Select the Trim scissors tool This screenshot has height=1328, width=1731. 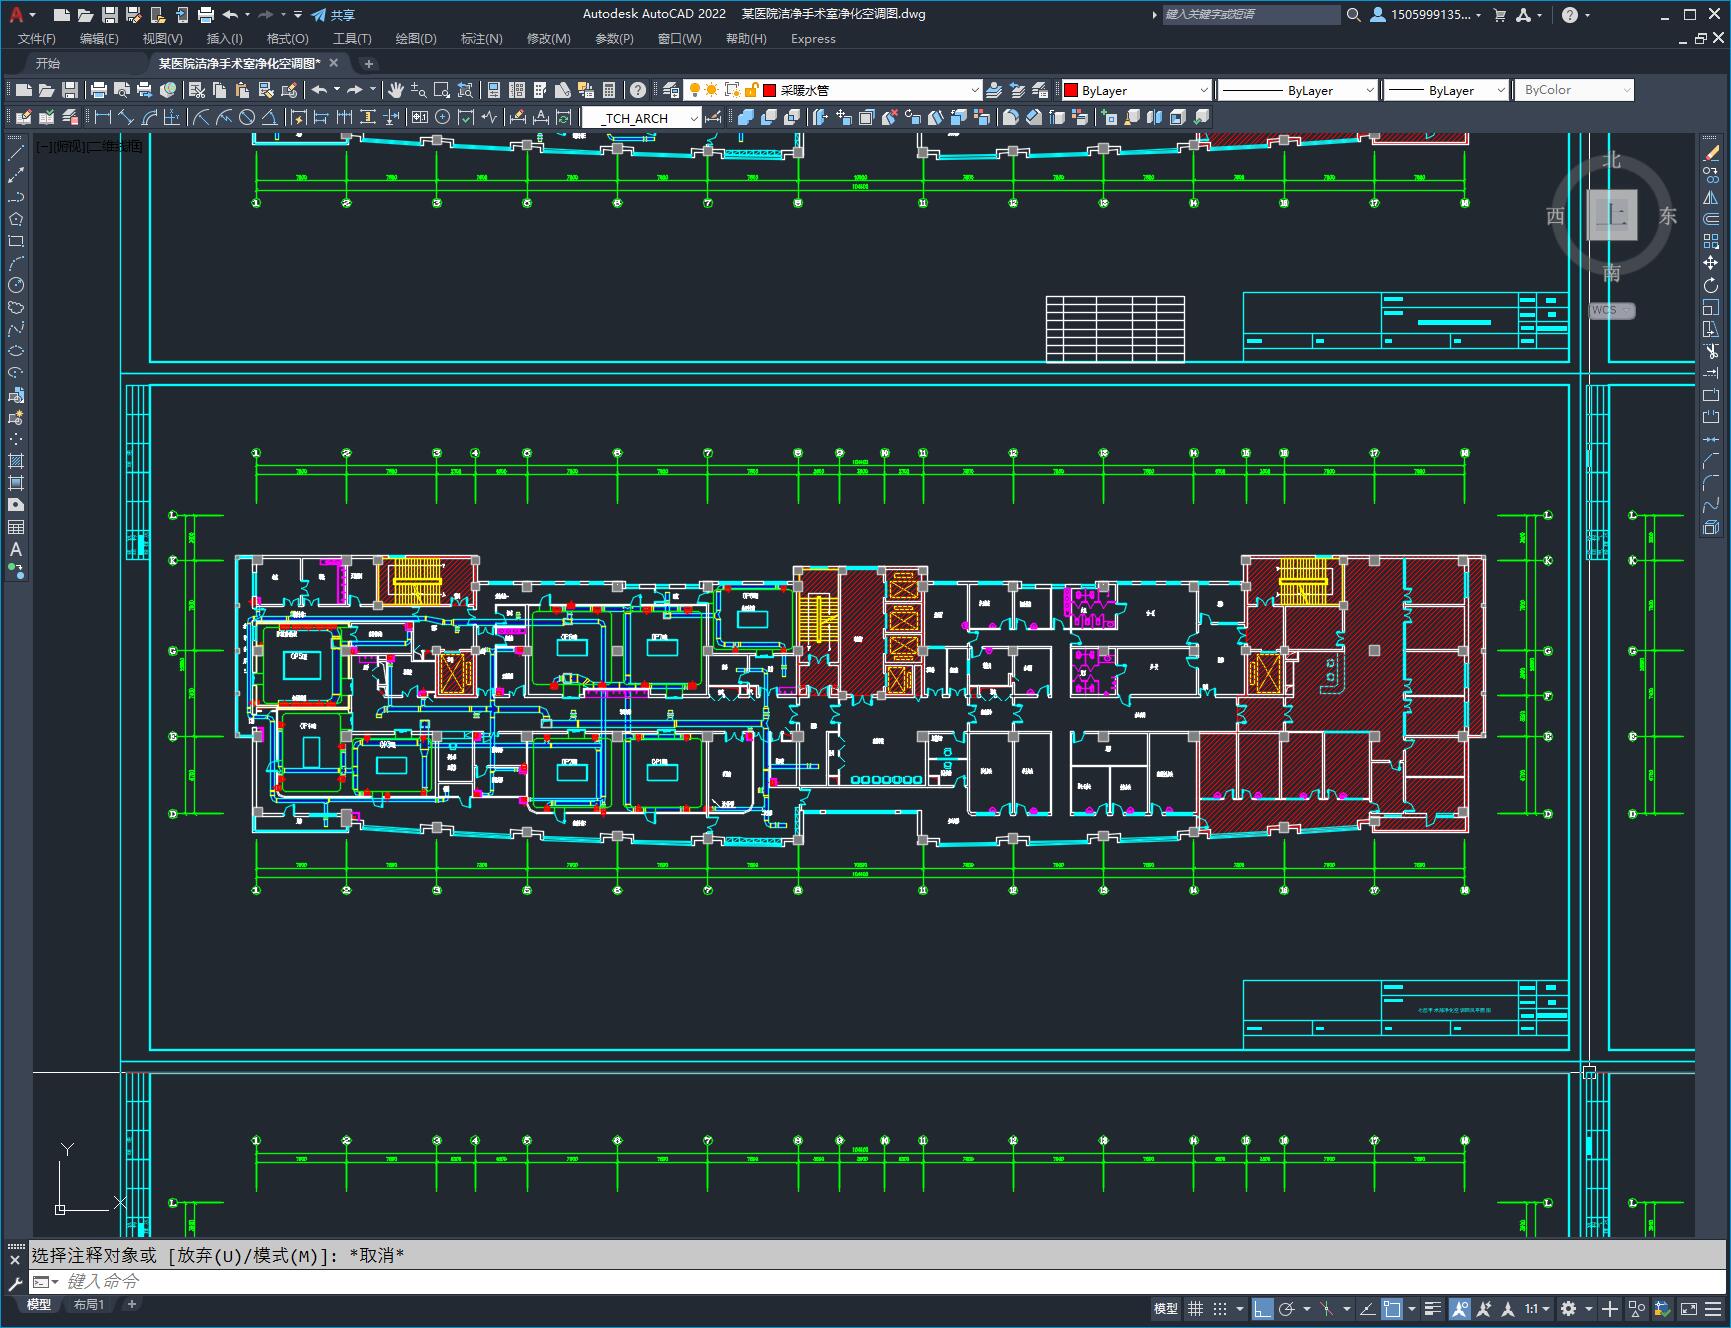1711,351
